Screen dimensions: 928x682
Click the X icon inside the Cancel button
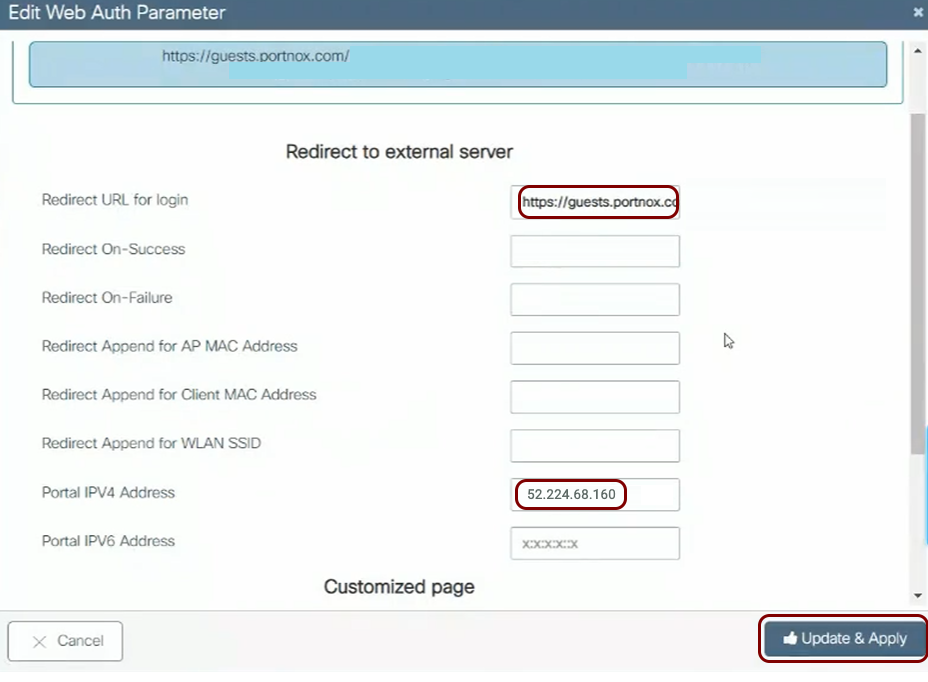click(40, 642)
